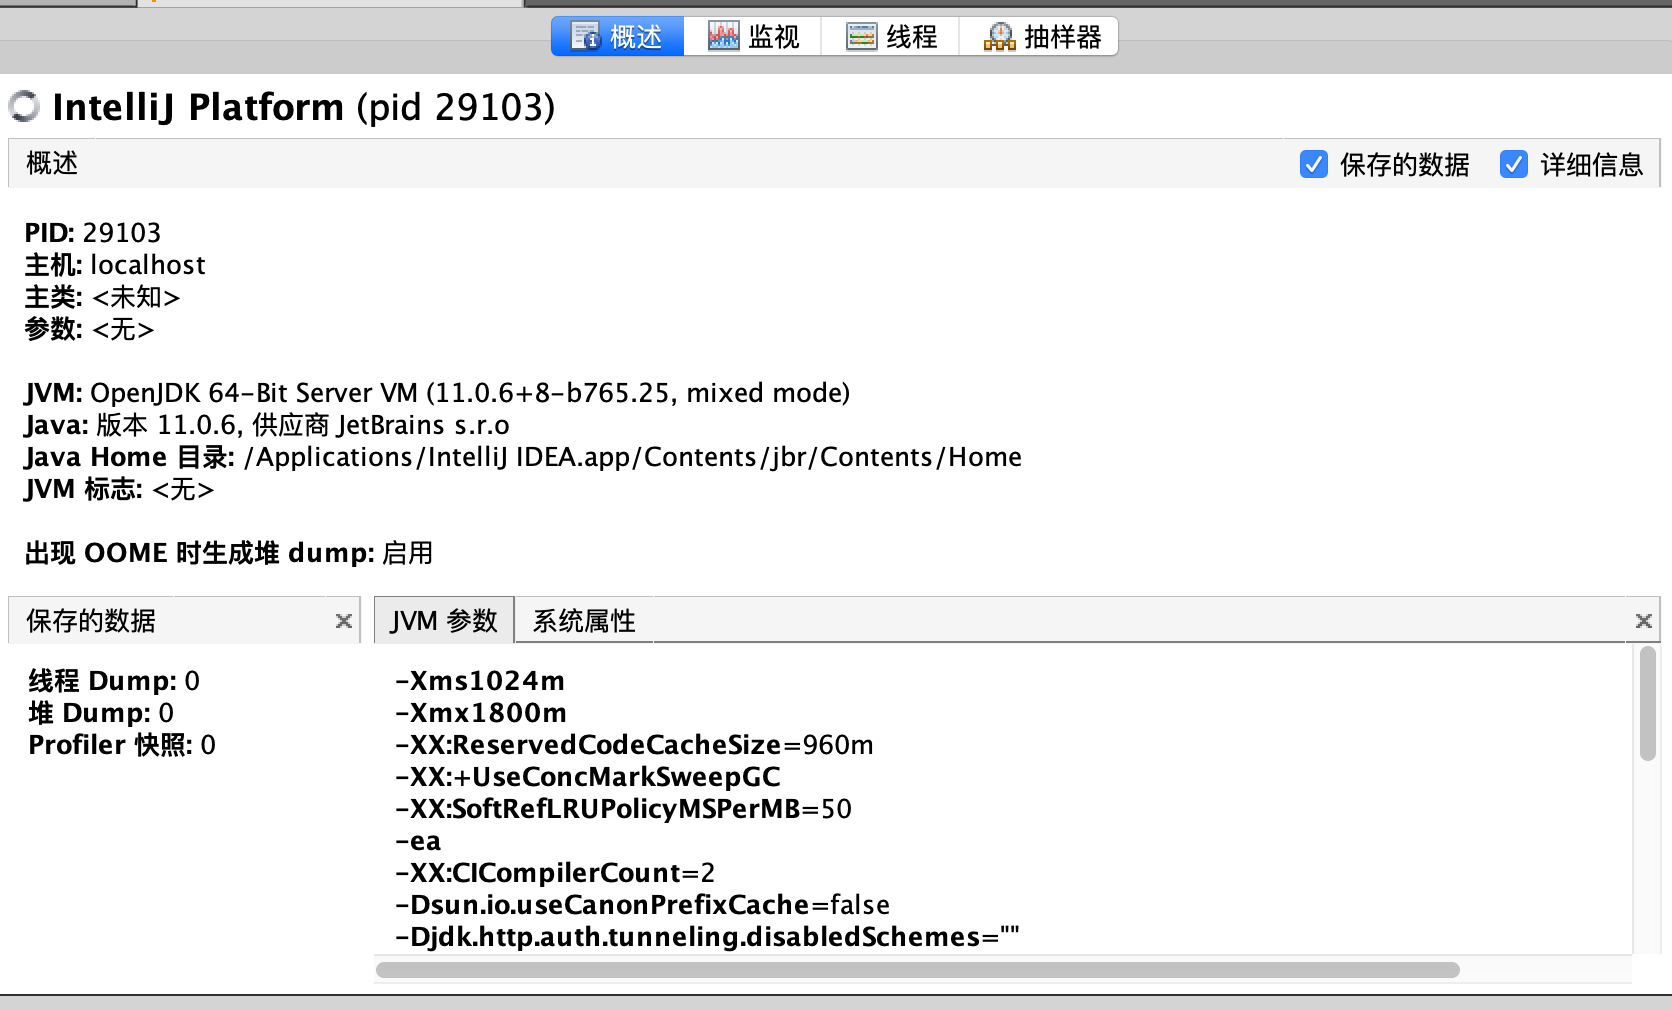This screenshot has width=1672, height=1010.
Task: Click the vertical scrollbar of JVM arguments
Action: coord(1647,704)
